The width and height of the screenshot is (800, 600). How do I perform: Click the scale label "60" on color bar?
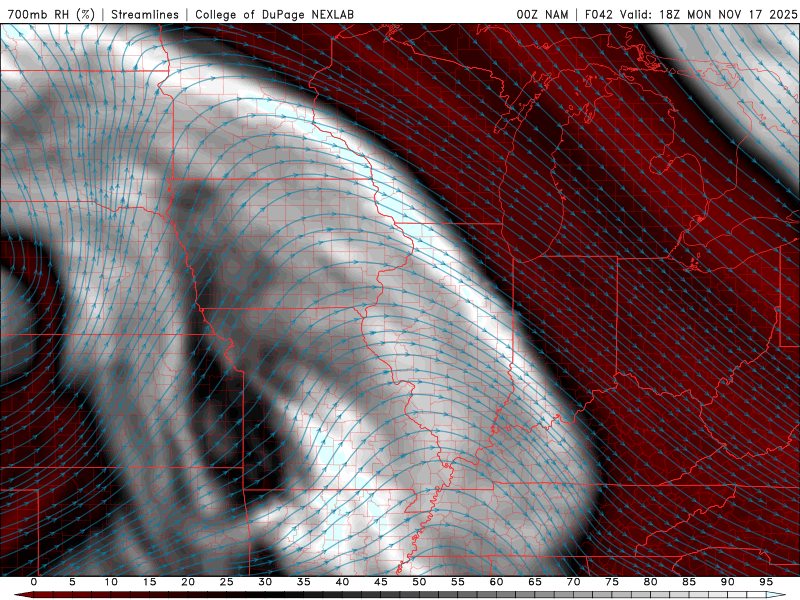[x=496, y=582]
